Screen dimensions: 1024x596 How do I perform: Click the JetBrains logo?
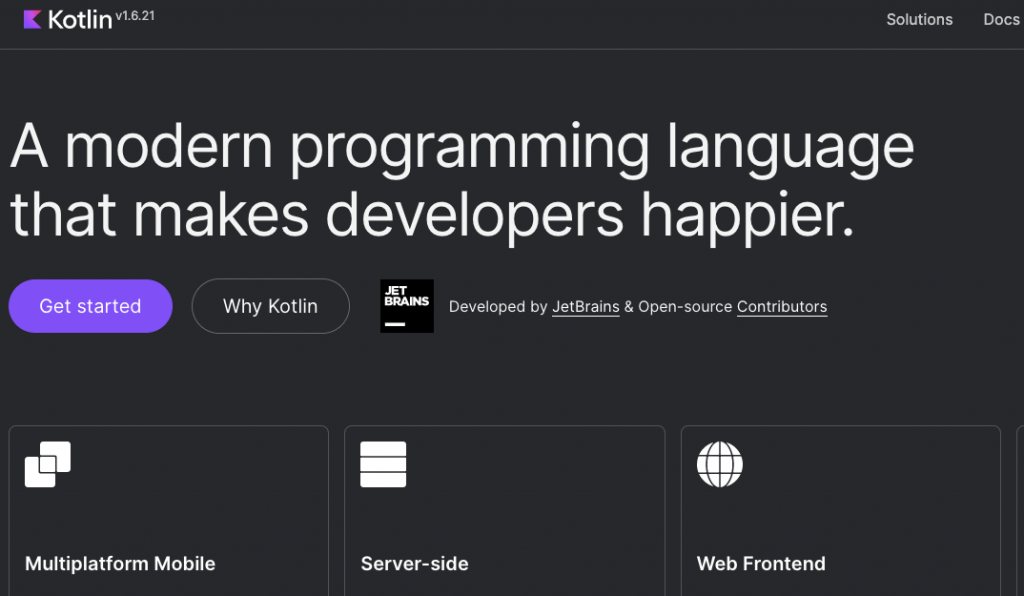[x=407, y=306]
